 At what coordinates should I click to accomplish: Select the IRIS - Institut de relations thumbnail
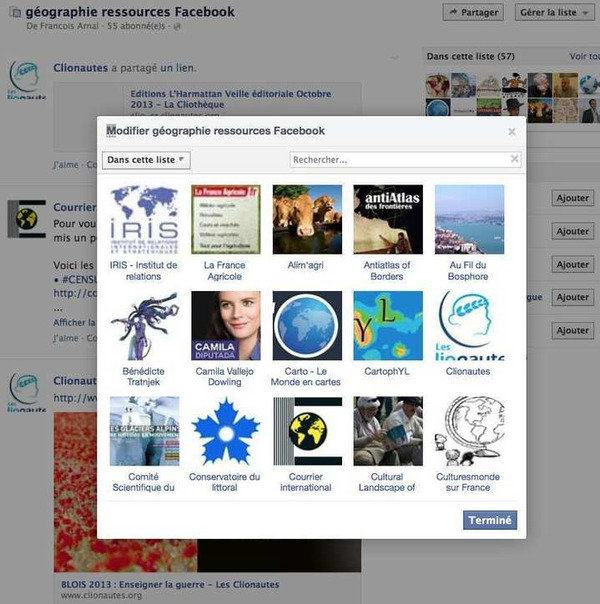coord(144,220)
